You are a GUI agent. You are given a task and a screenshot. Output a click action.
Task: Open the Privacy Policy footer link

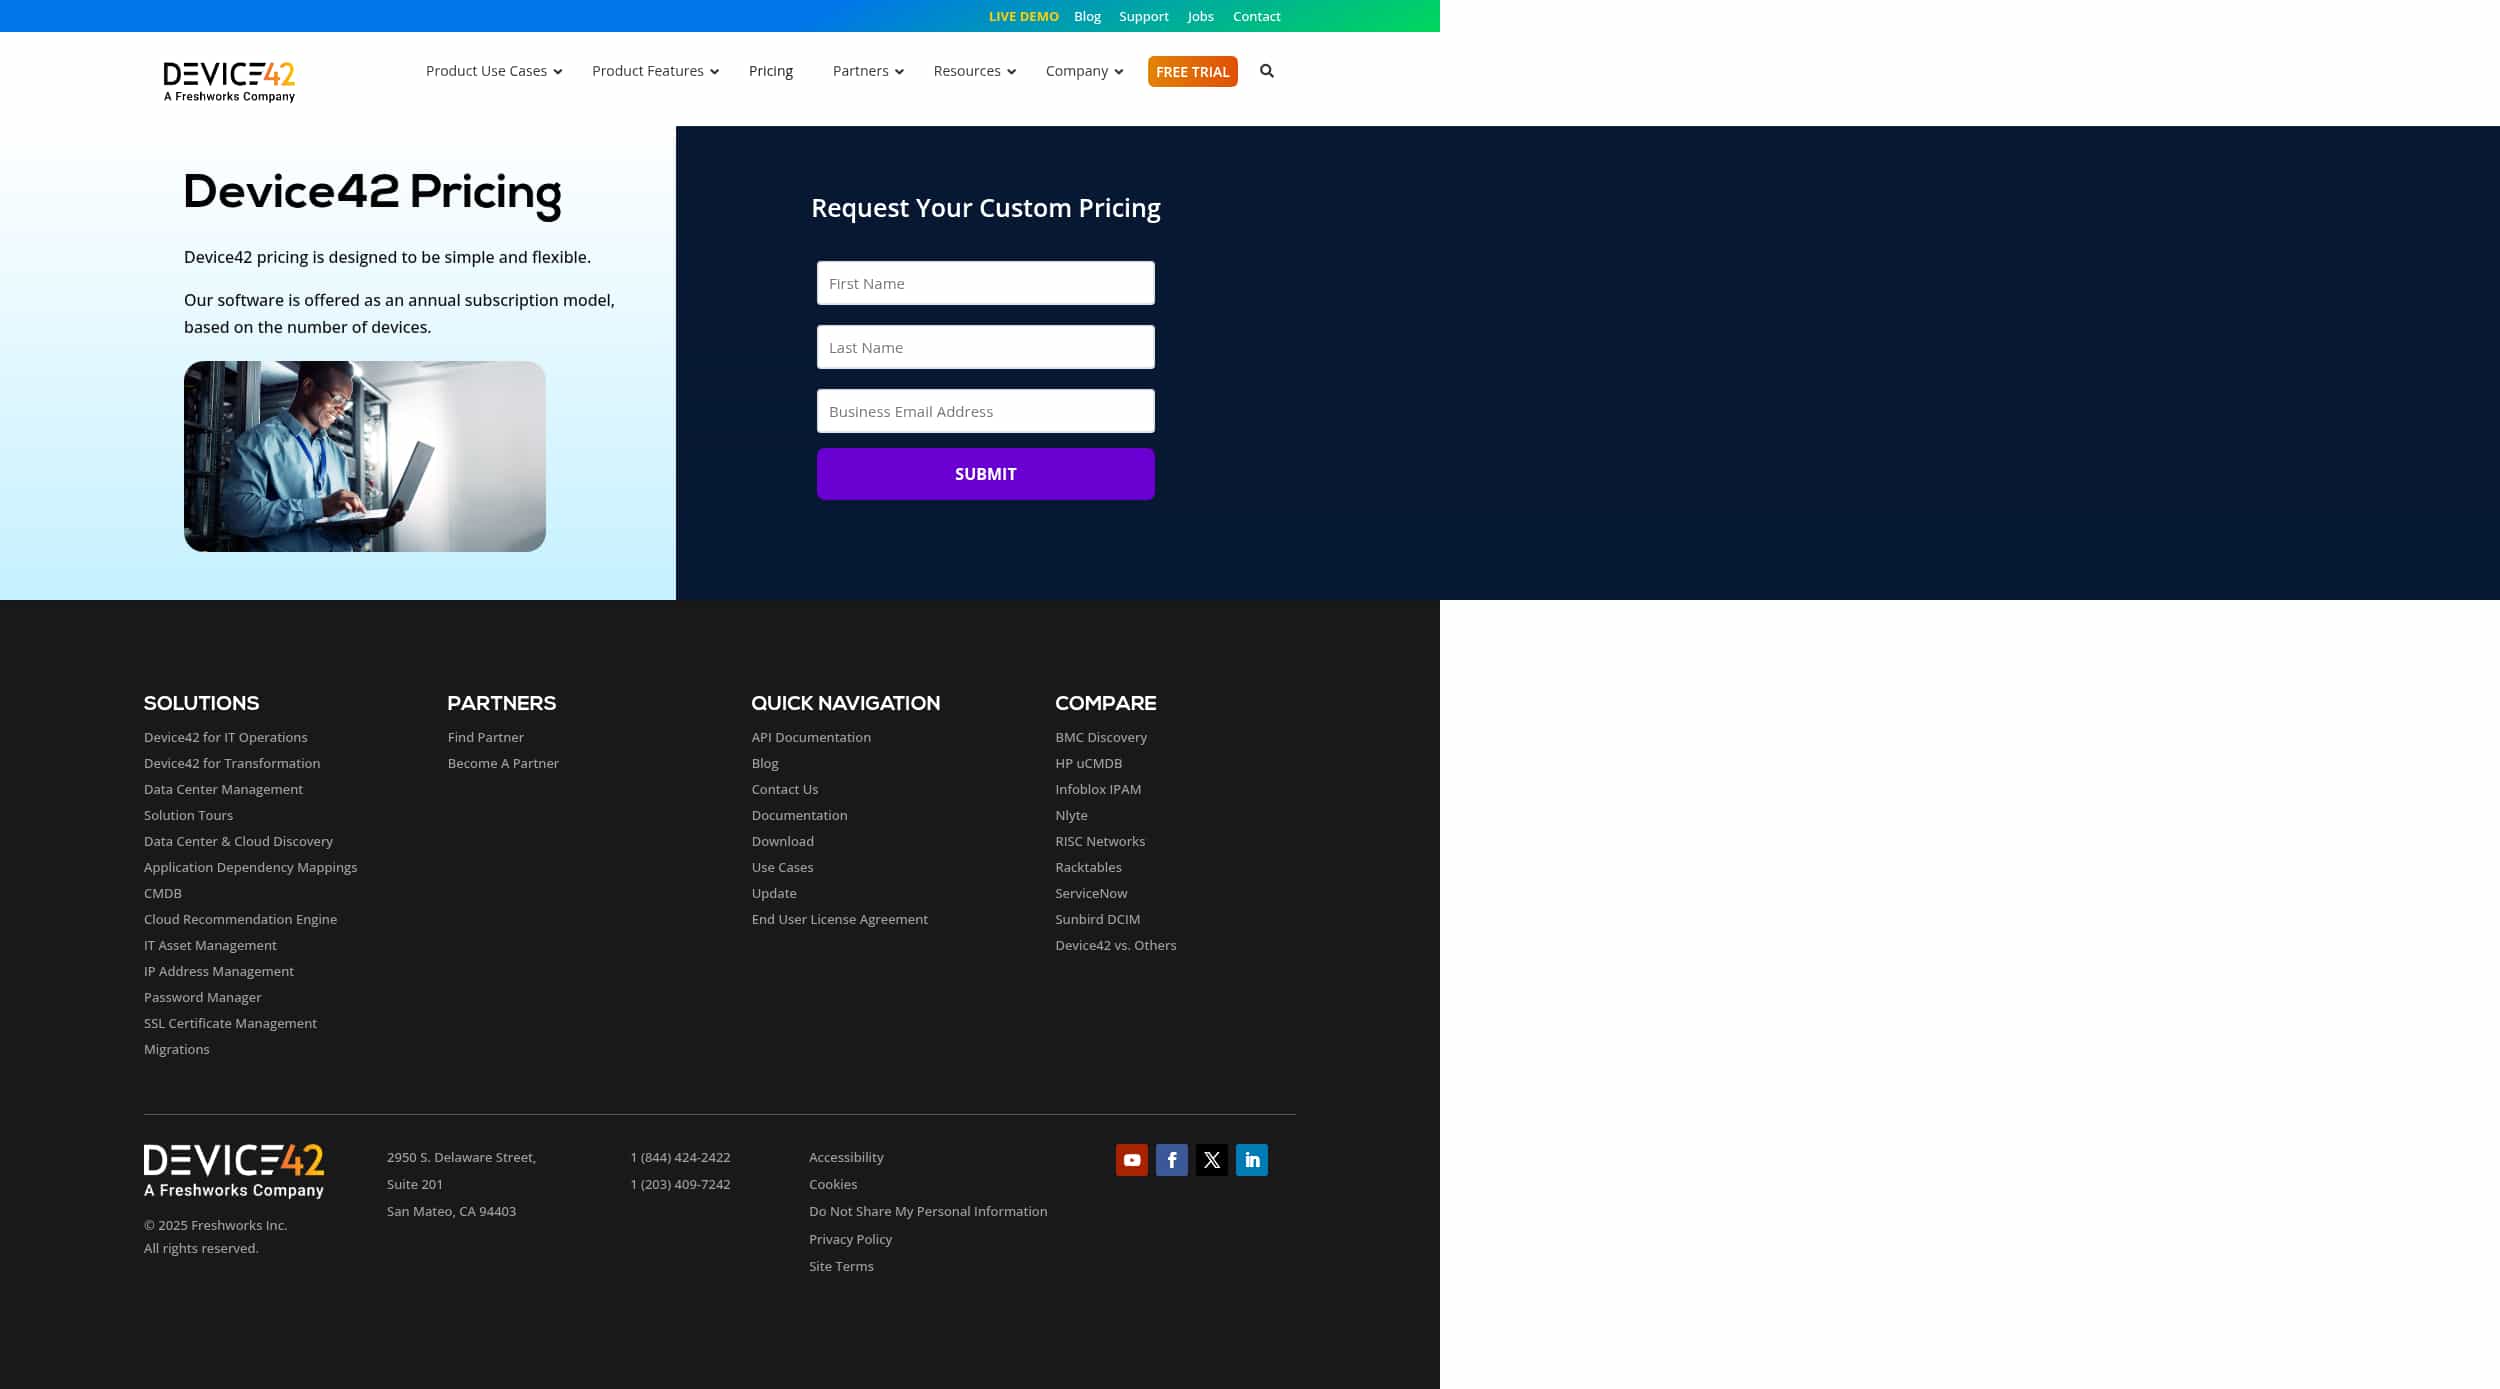[x=850, y=1239]
